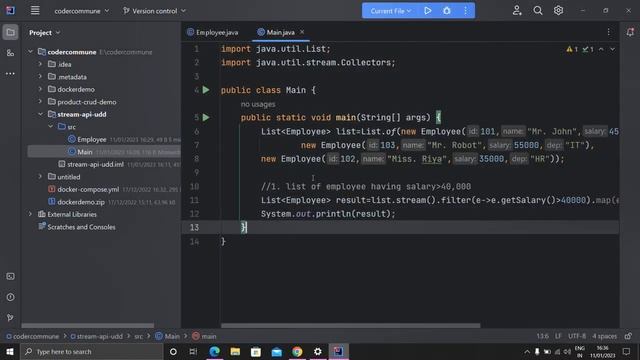
Task: Open the codercommune project dropdown
Action: [82, 11]
